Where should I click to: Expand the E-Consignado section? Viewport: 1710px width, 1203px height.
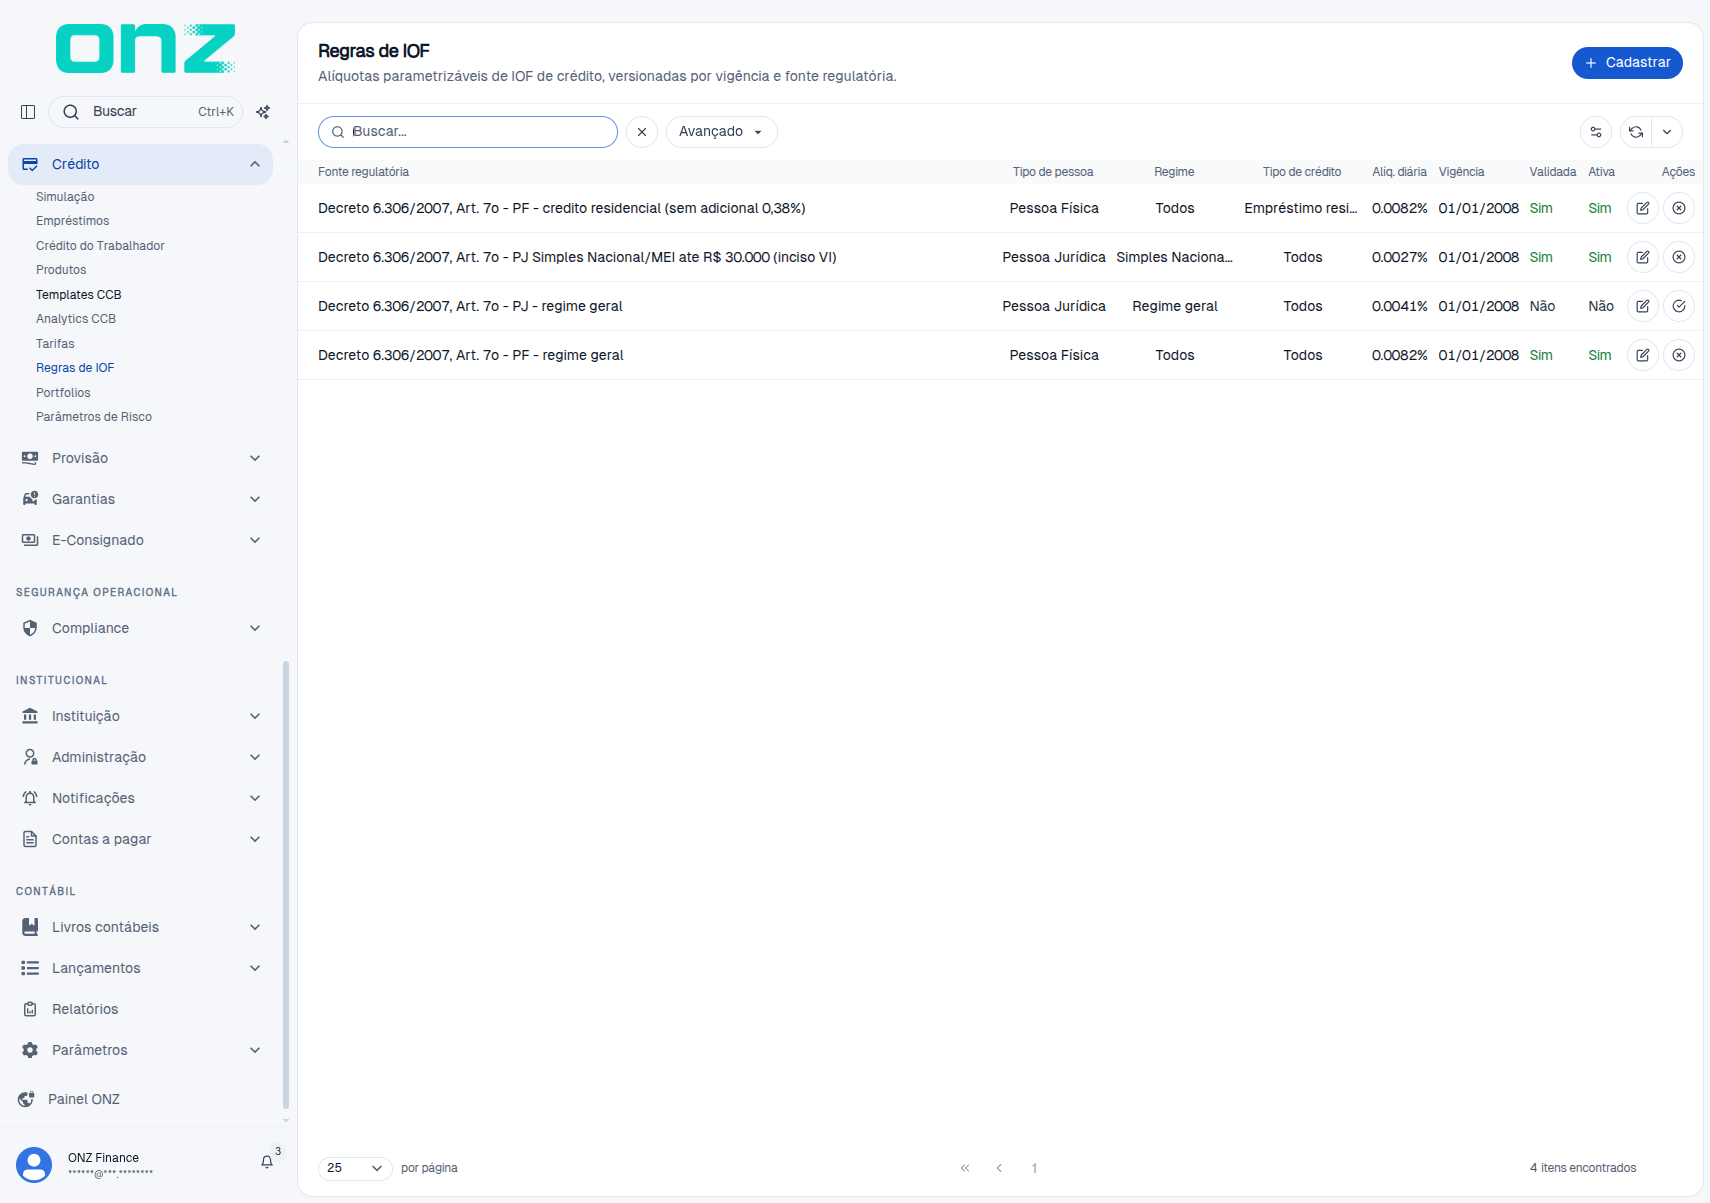(x=140, y=540)
